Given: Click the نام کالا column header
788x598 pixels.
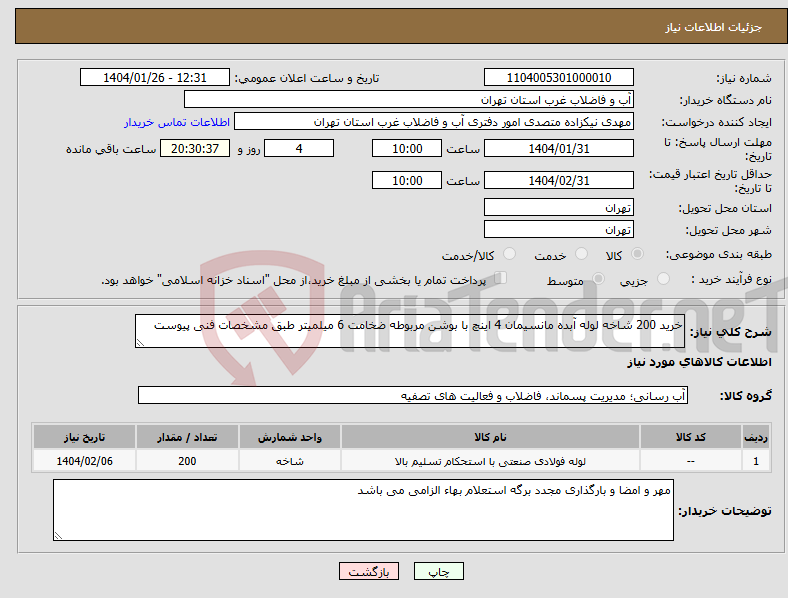Looking at the screenshot, I should point(490,437).
